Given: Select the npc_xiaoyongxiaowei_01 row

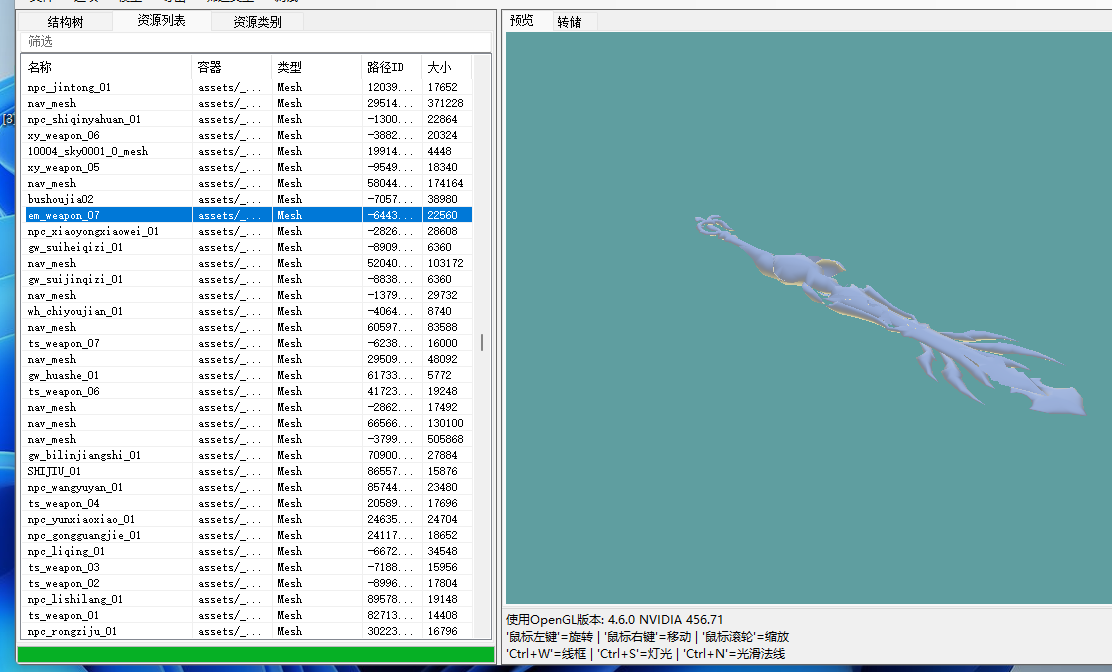Looking at the screenshot, I should pos(249,231).
